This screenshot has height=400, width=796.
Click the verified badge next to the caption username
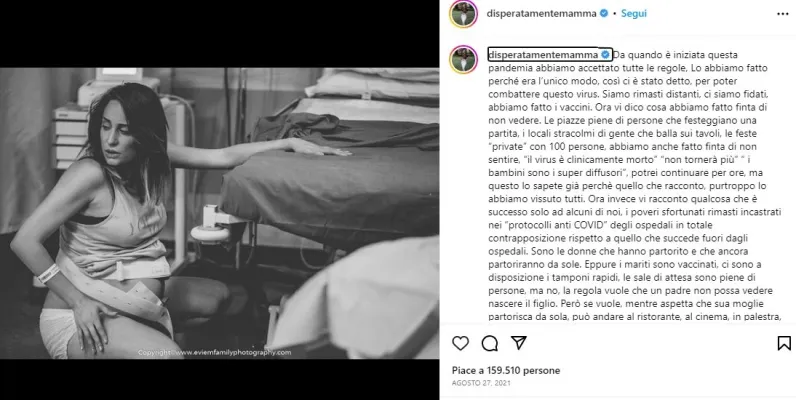pos(605,54)
